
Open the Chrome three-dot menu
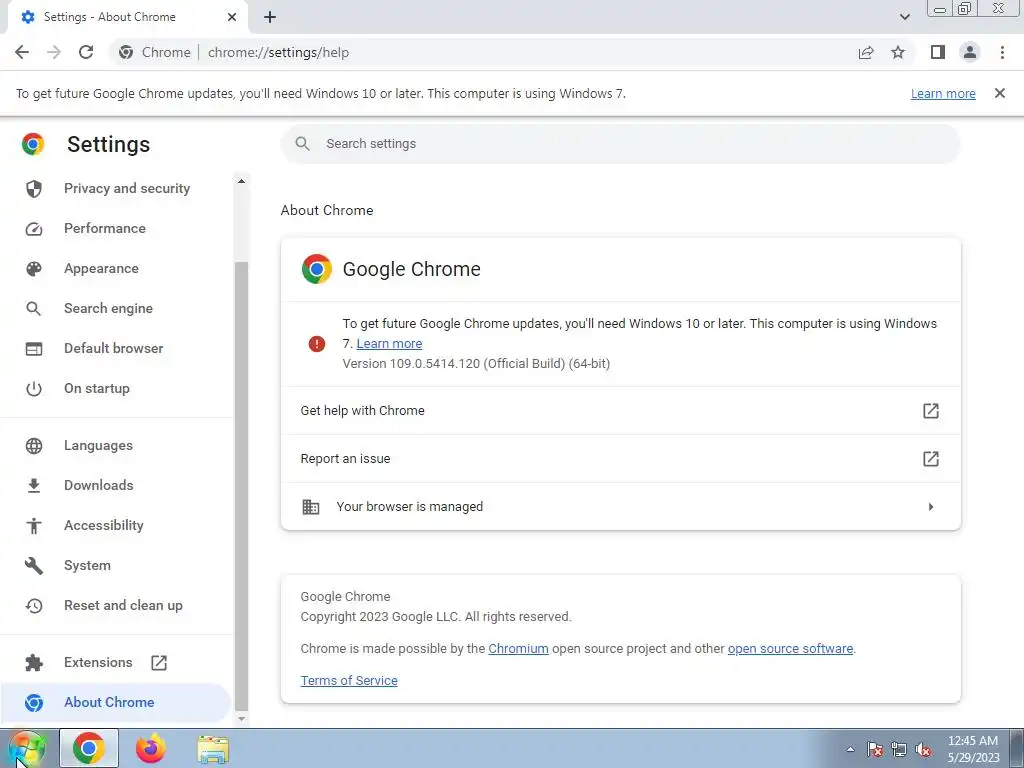coord(1002,52)
